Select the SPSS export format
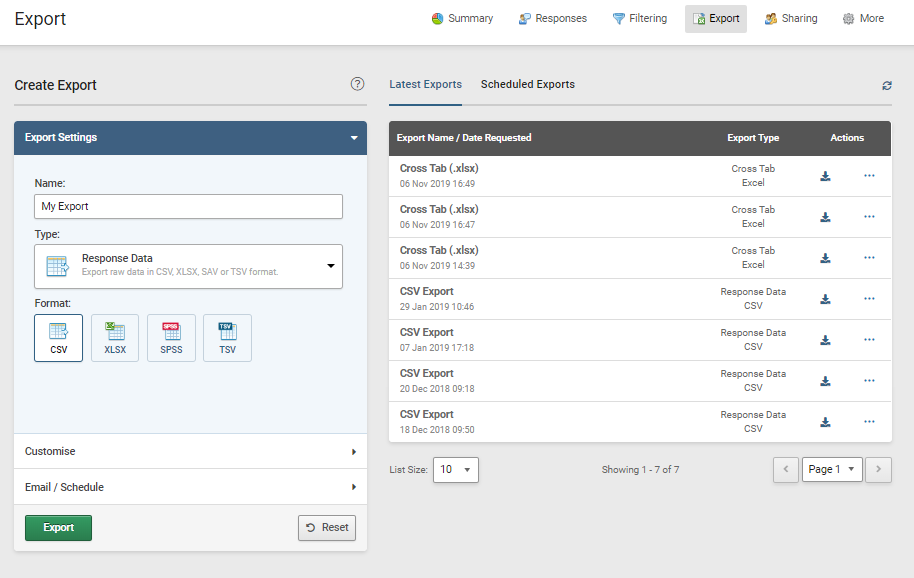 click(x=171, y=337)
